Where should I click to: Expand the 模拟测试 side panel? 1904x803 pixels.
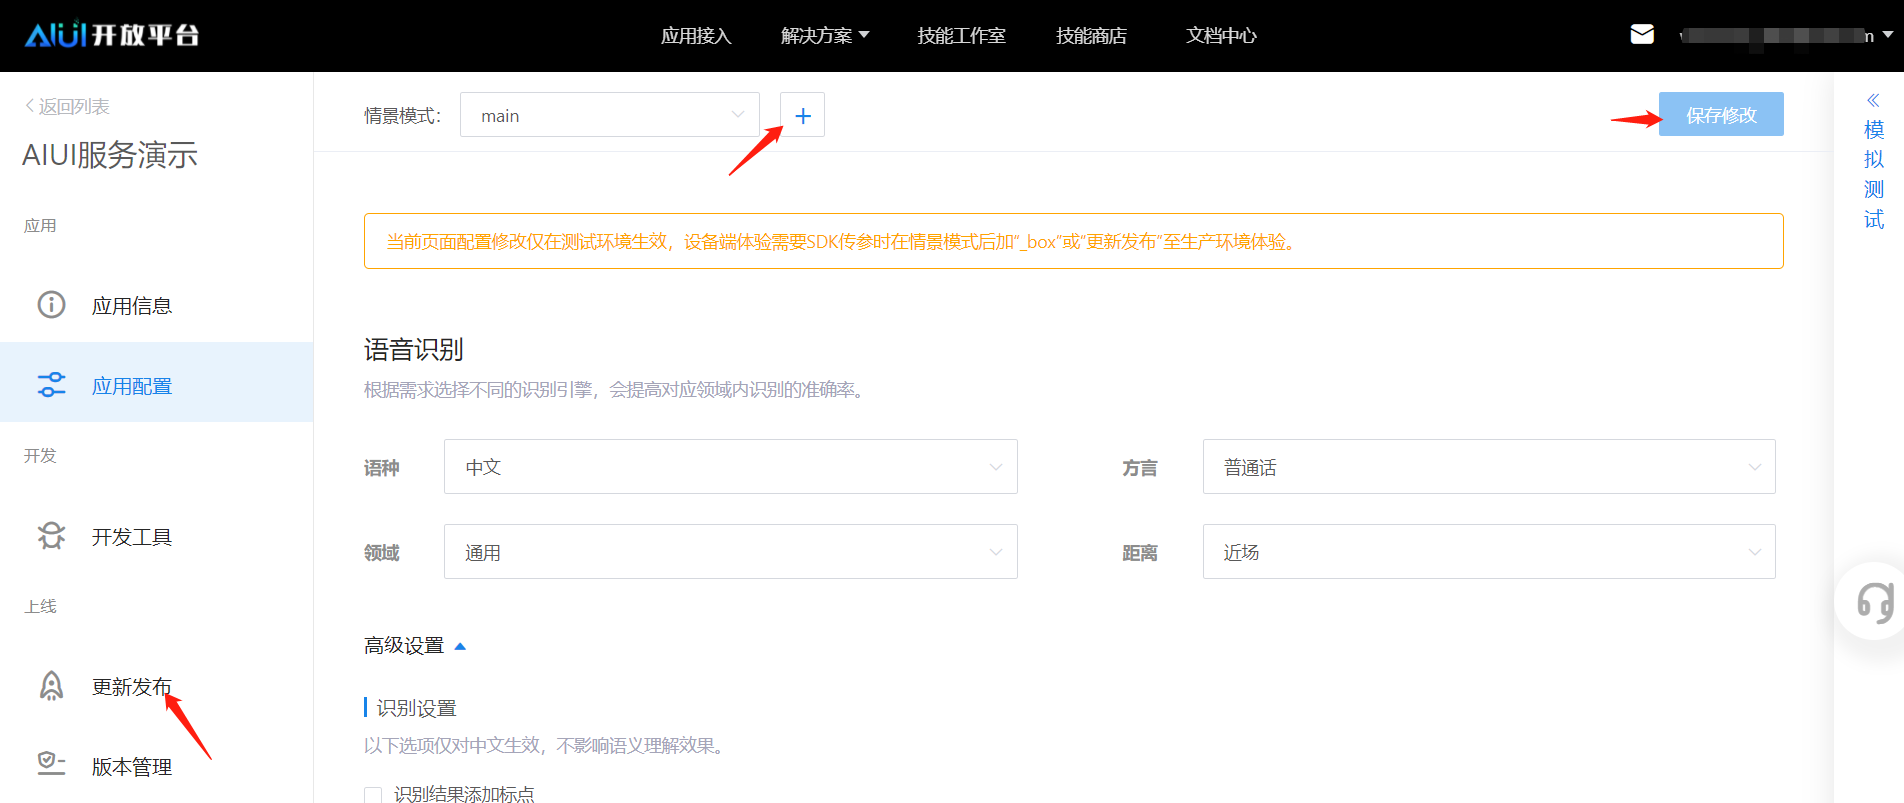coord(1873,160)
